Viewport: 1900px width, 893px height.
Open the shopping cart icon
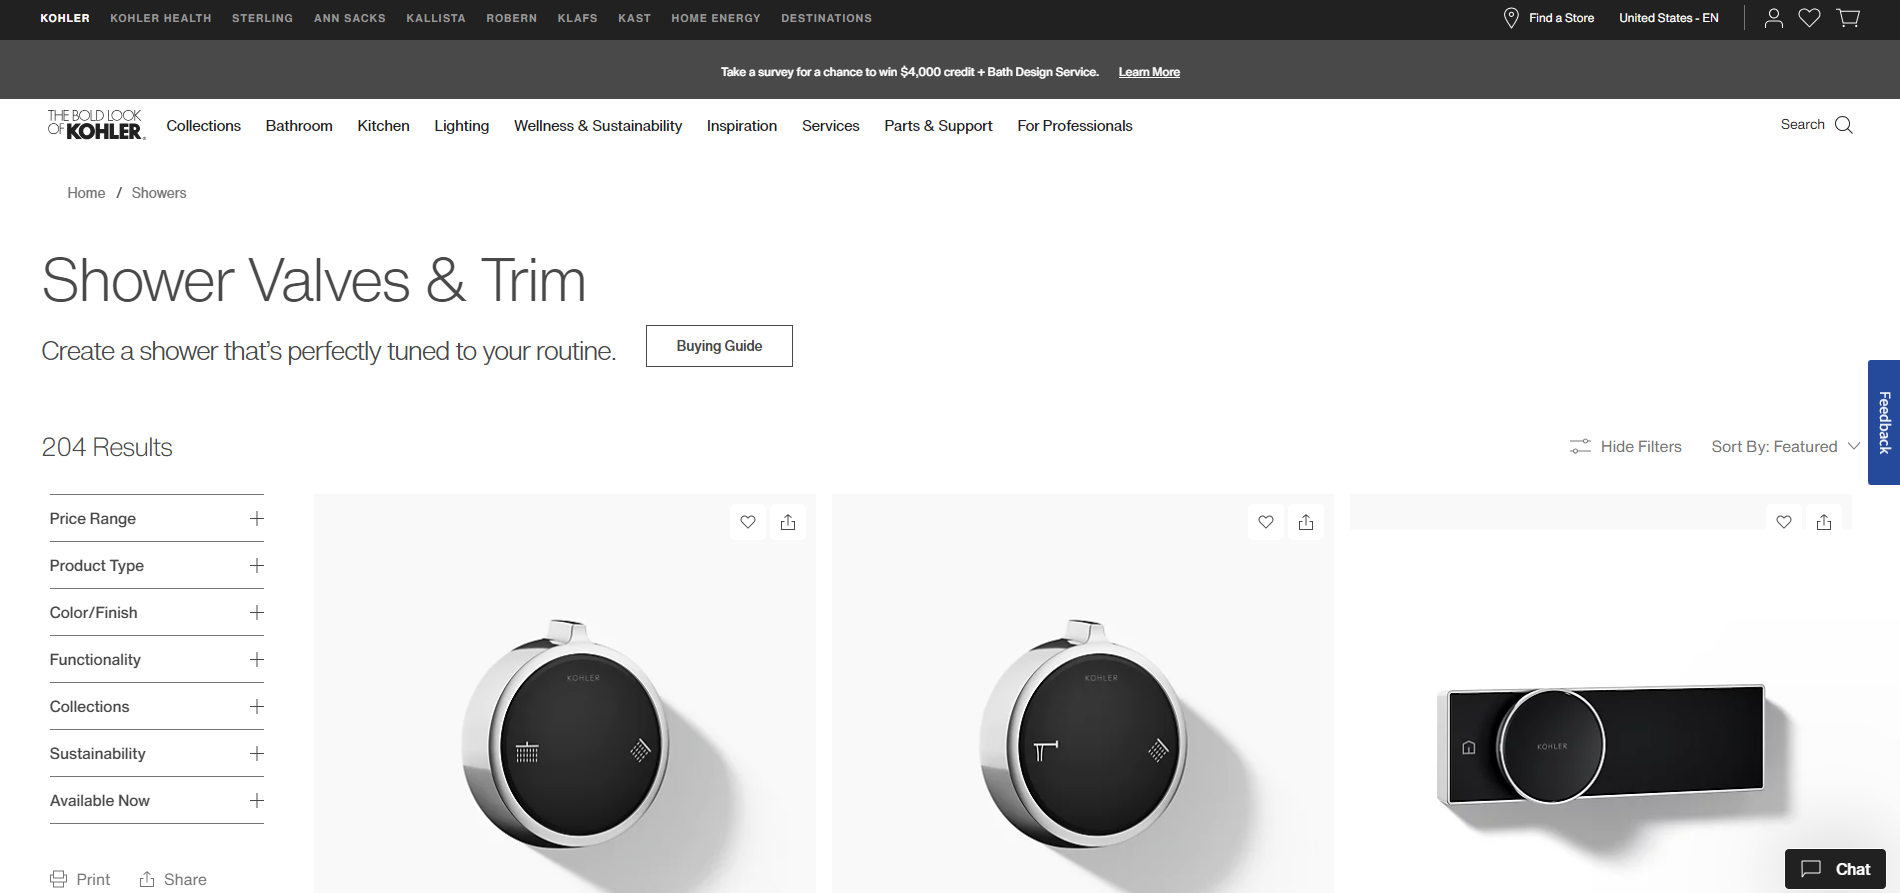[x=1848, y=18]
